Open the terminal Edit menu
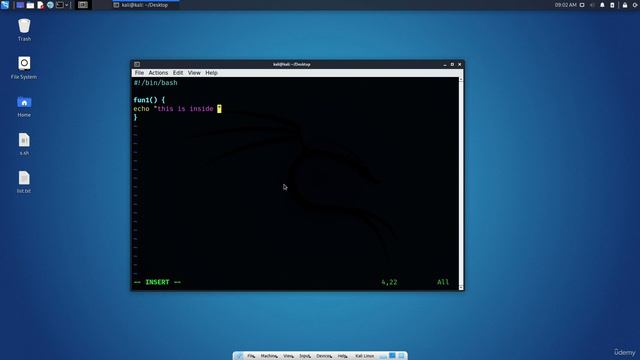 coord(178,73)
